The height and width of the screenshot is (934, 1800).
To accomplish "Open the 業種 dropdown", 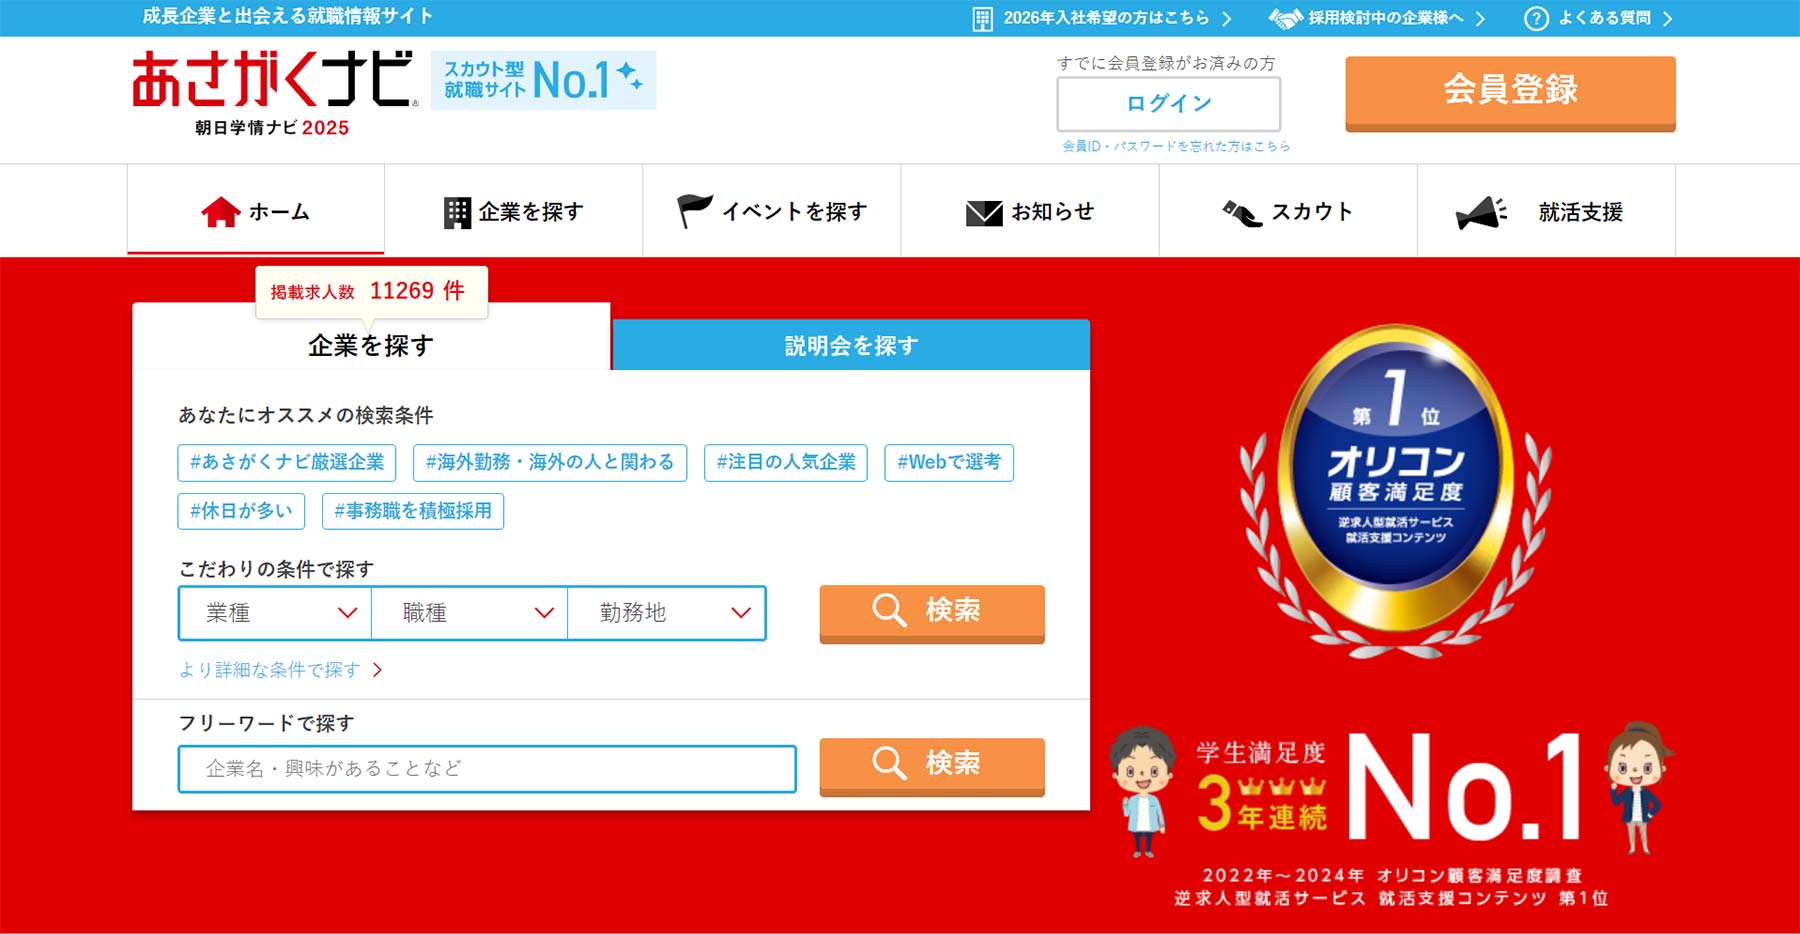I will [x=275, y=613].
